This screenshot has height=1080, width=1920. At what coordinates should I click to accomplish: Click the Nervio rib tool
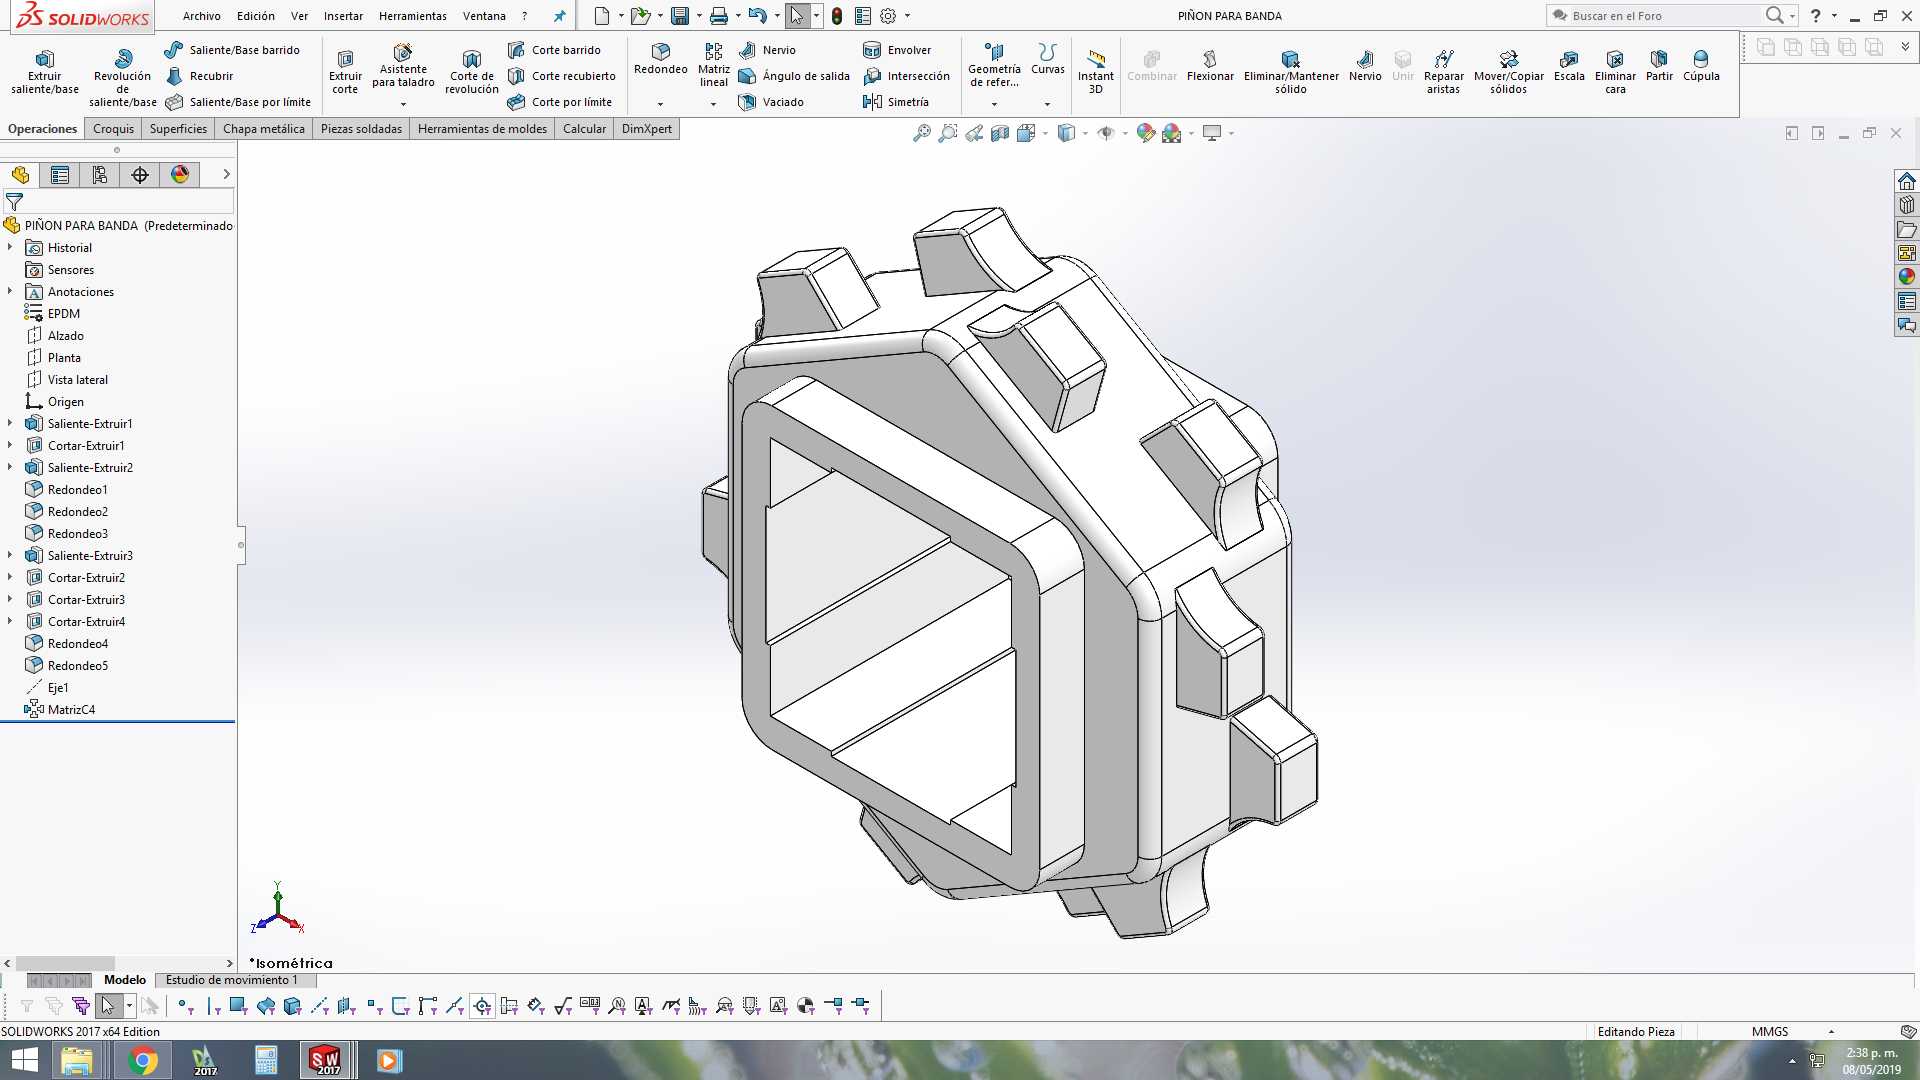(x=767, y=50)
